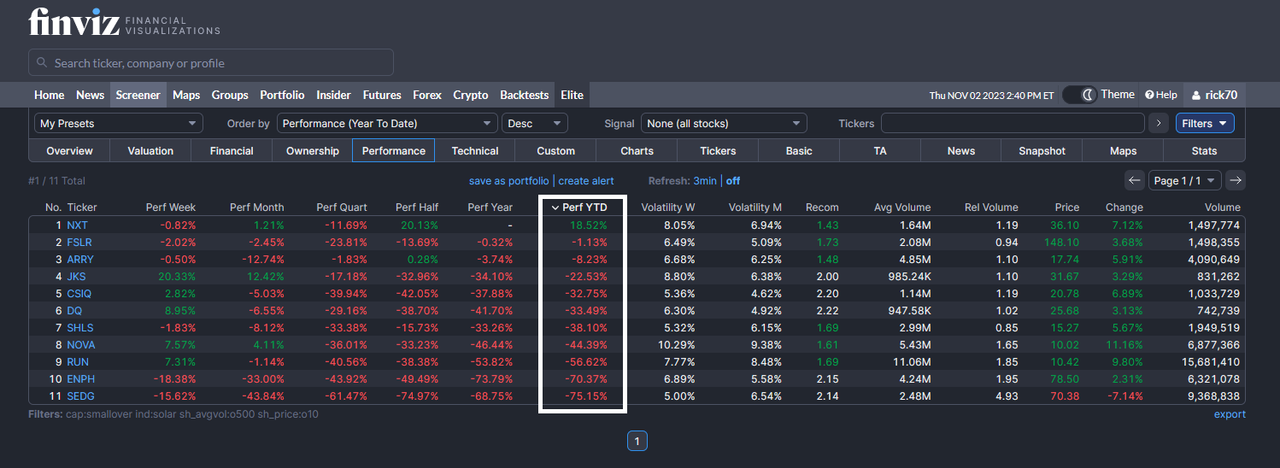Switch to the Financial tab
The width and height of the screenshot is (1280, 468).
(232, 151)
